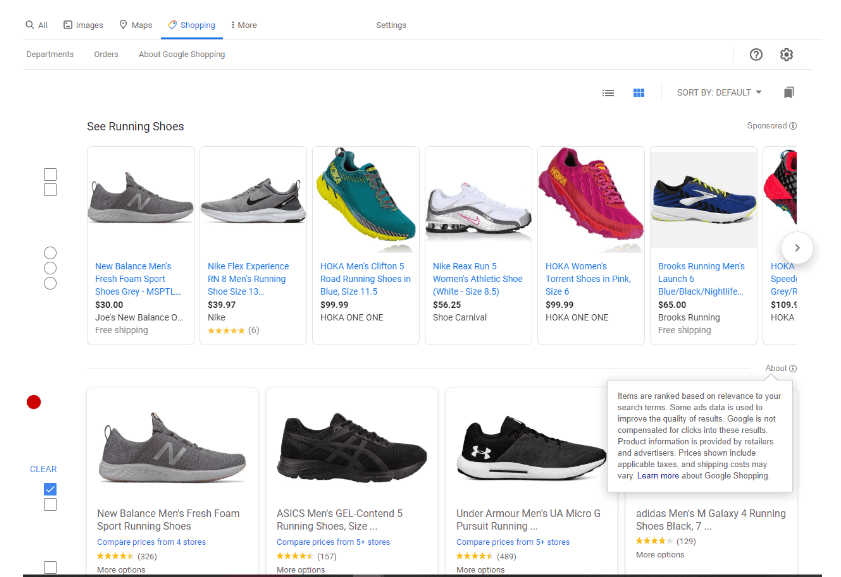This screenshot has width=841, height=577.
Task: Compare prices from 4 stores for New Balance
Action: pos(151,542)
